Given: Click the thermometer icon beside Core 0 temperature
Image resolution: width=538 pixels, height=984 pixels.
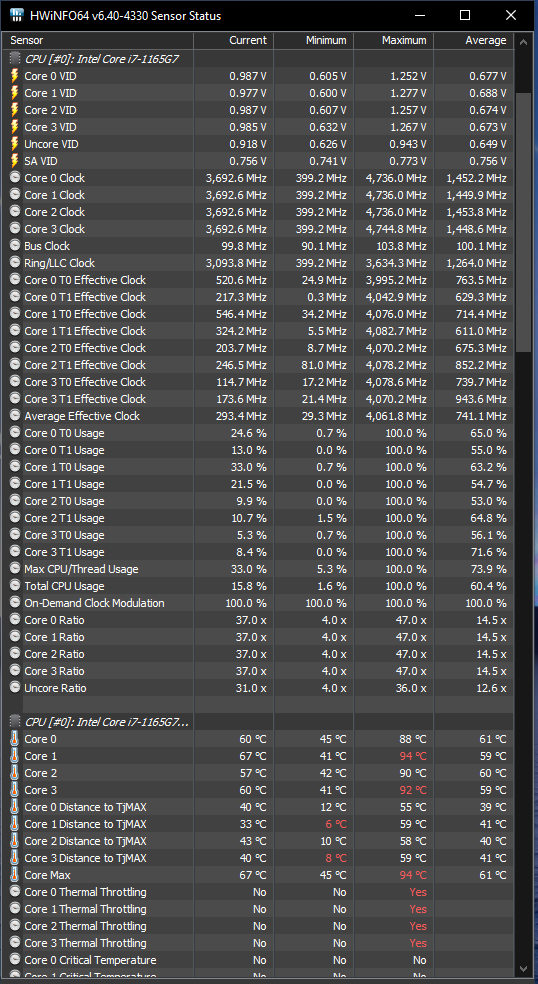Looking at the screenshot, I should coord(15,739).
